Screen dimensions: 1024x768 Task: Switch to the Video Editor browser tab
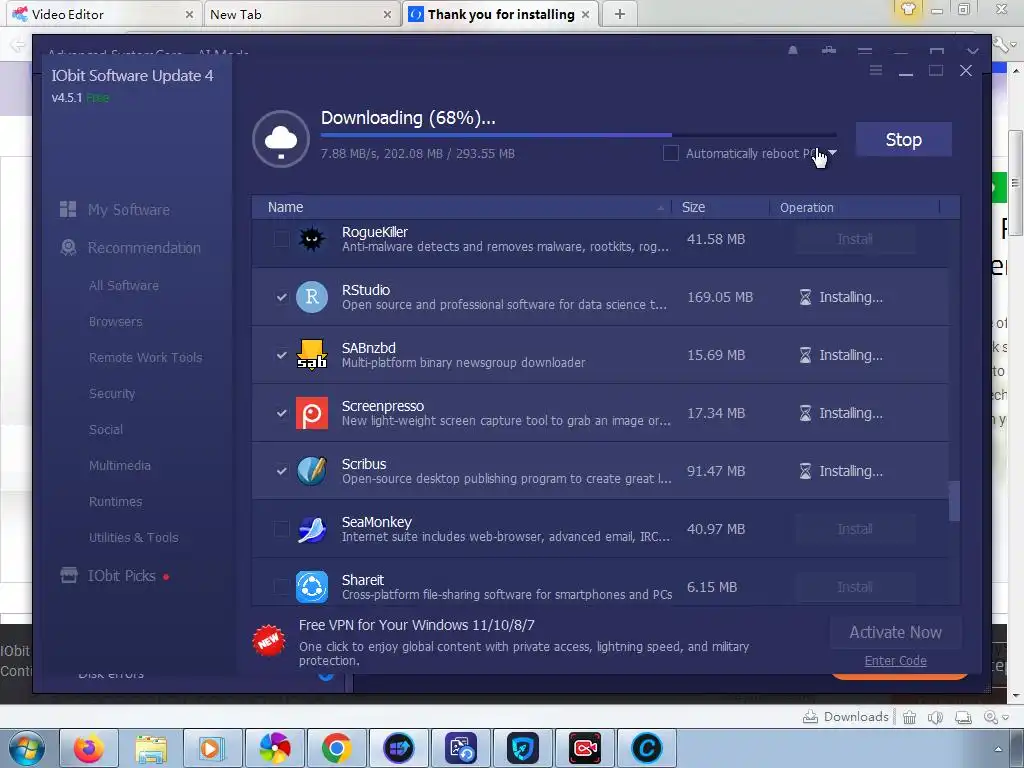tap(101, 14)
